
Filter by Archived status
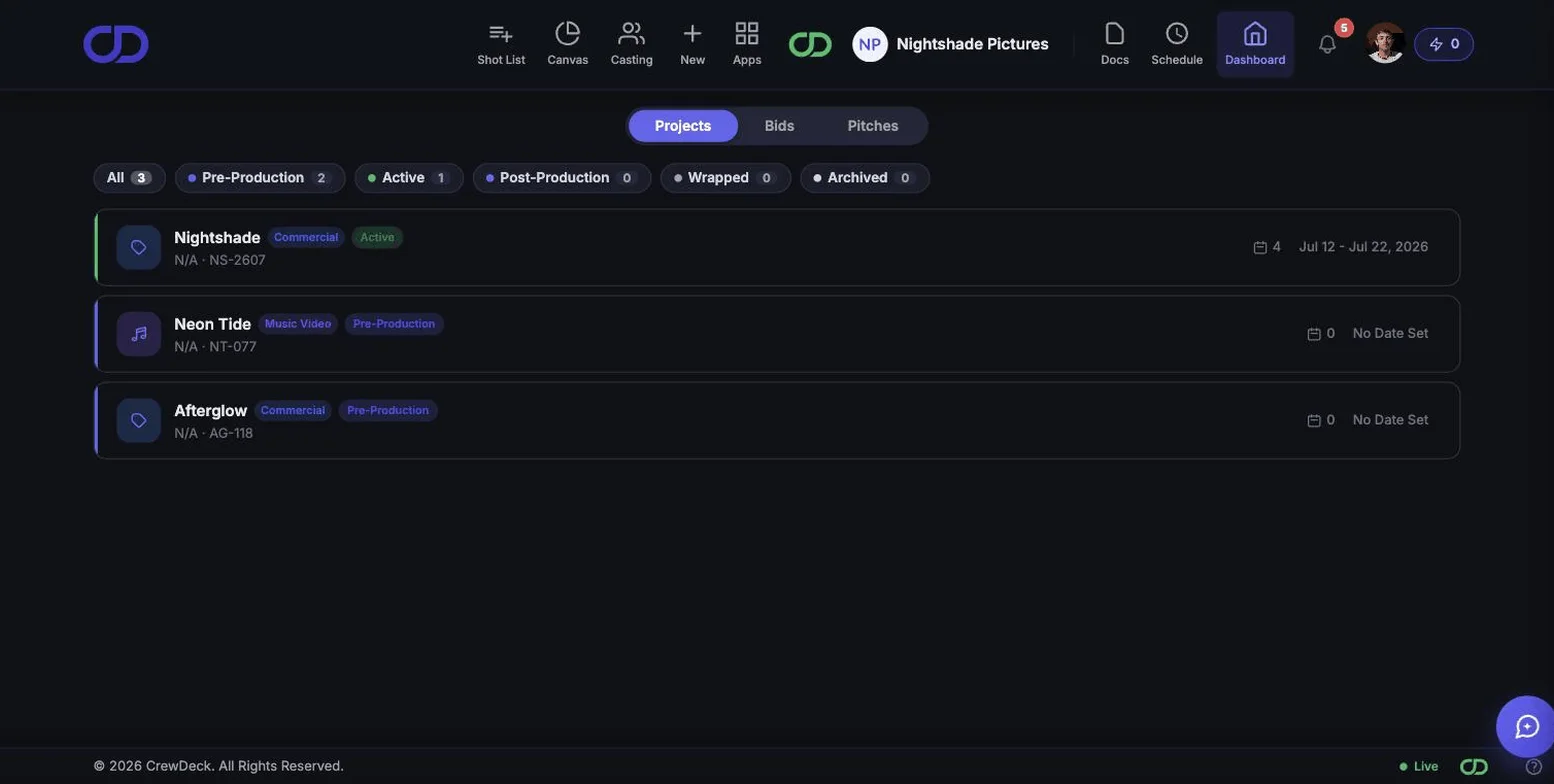(x=865, y=178)
